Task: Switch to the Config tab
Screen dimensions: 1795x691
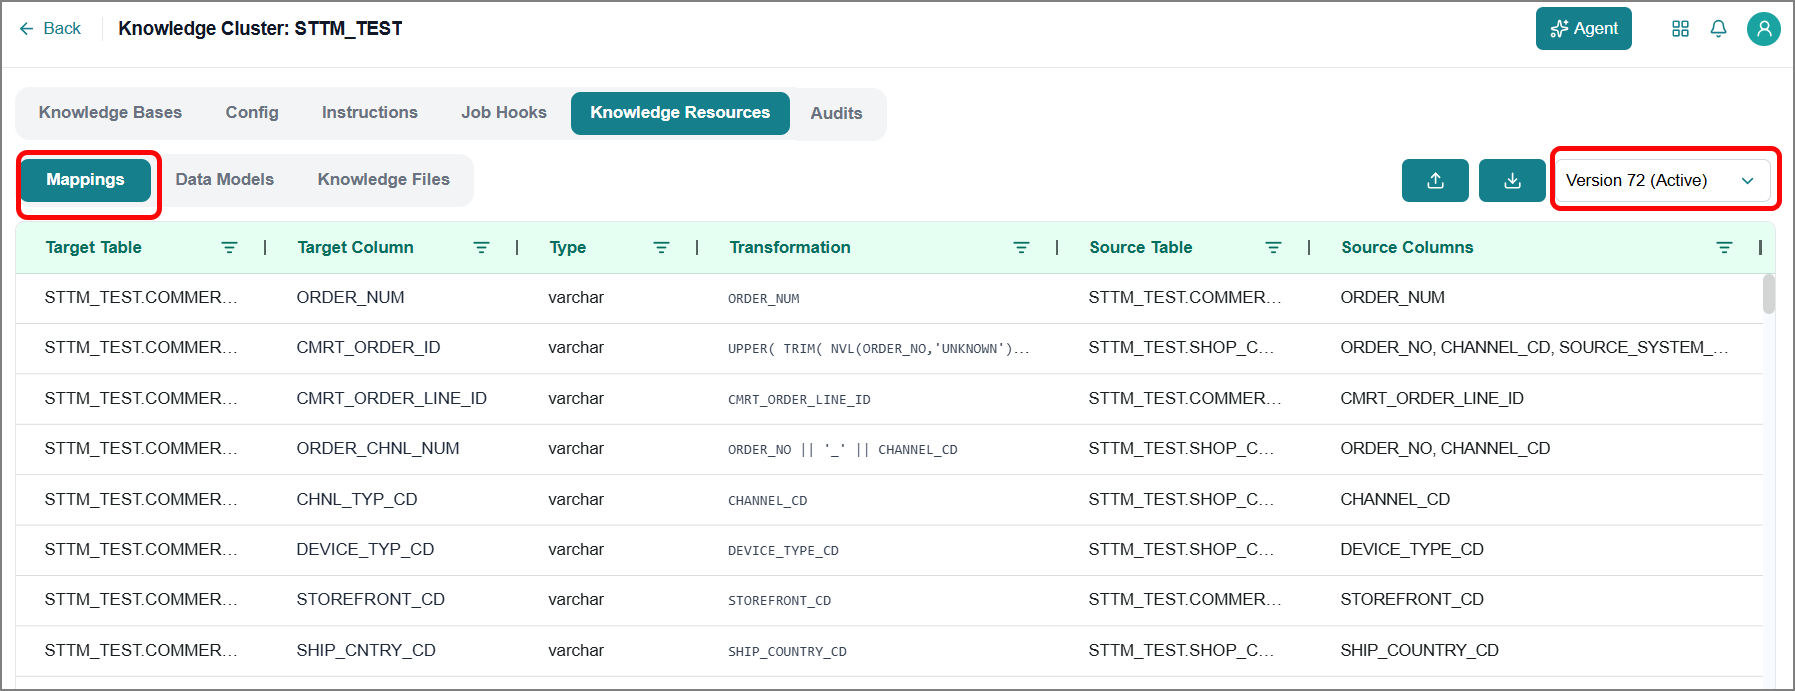Action: pyautogui.click(x=252, y=113)
